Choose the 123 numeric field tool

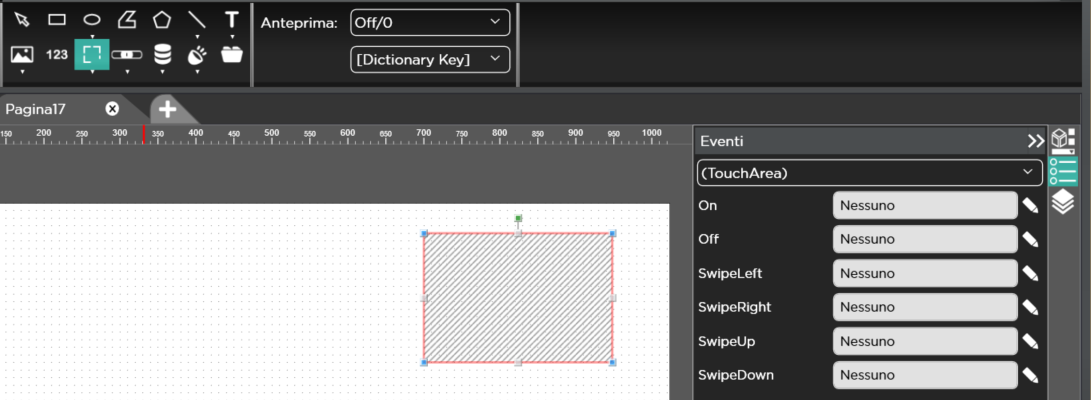coord(57,54)
